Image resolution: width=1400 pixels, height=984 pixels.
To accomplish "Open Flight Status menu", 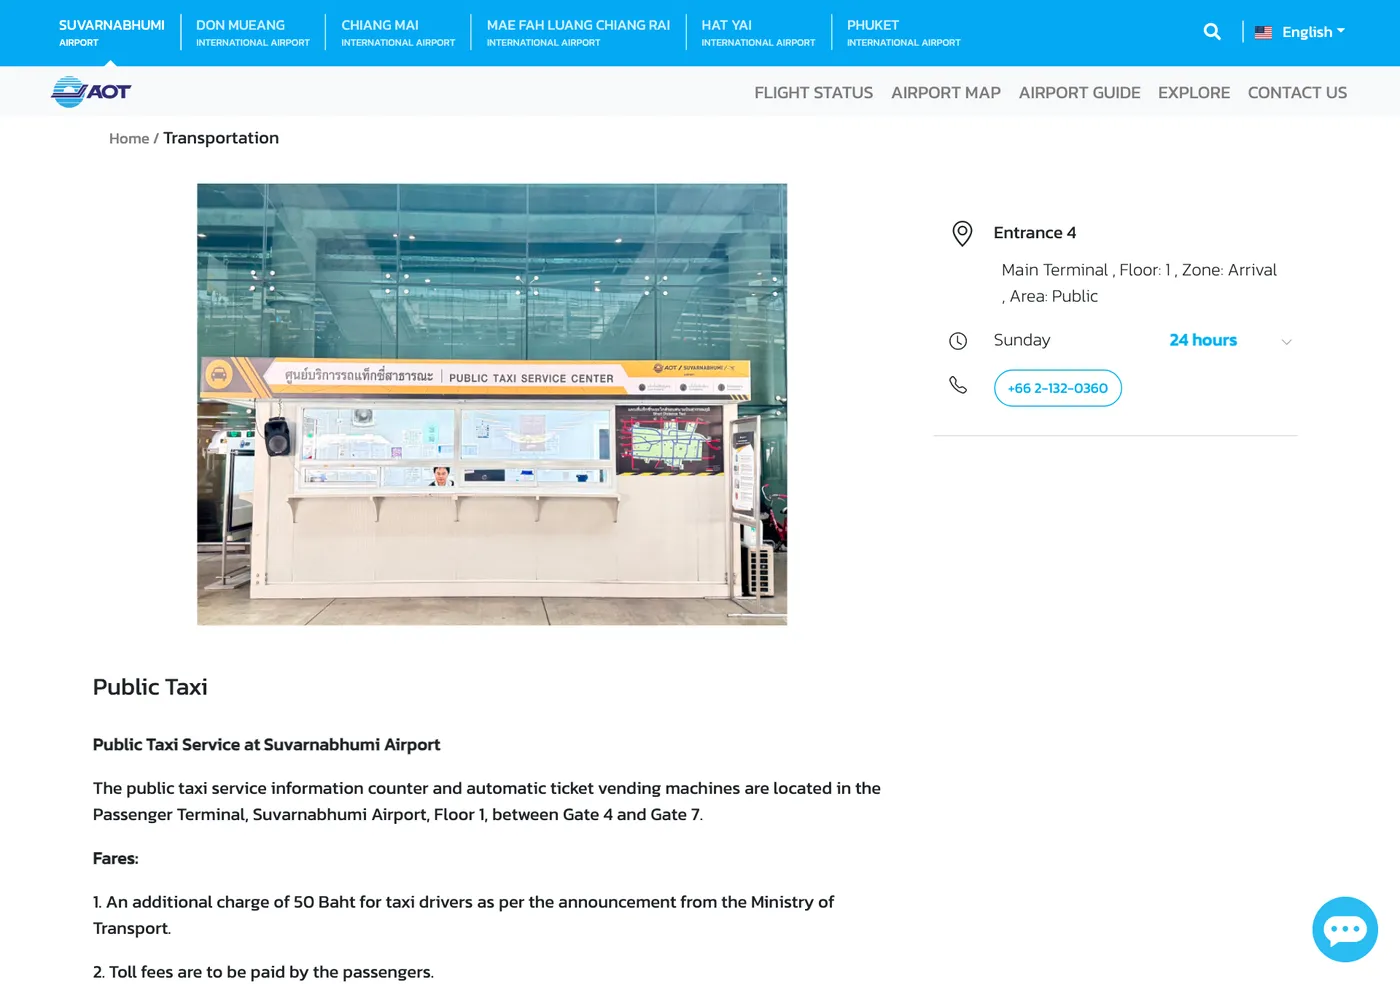I will pos(814,92).
